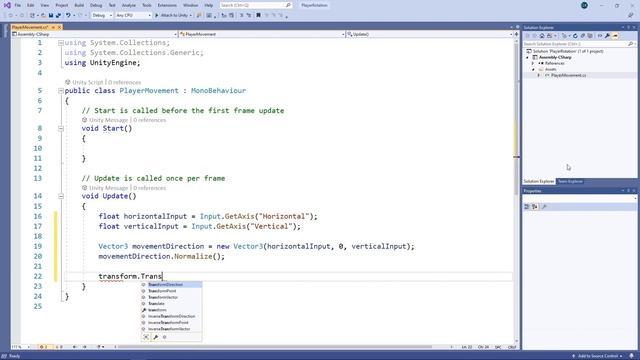This screenshot has height=360, width=640.
Task: Select InverseTransformDirection in IntelliSense list
Action: 171,316
